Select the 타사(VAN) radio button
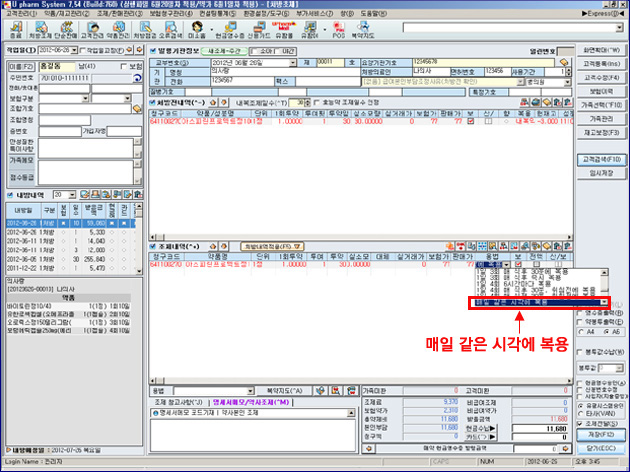Screen dimensions: 630x472 click(580, 414)
